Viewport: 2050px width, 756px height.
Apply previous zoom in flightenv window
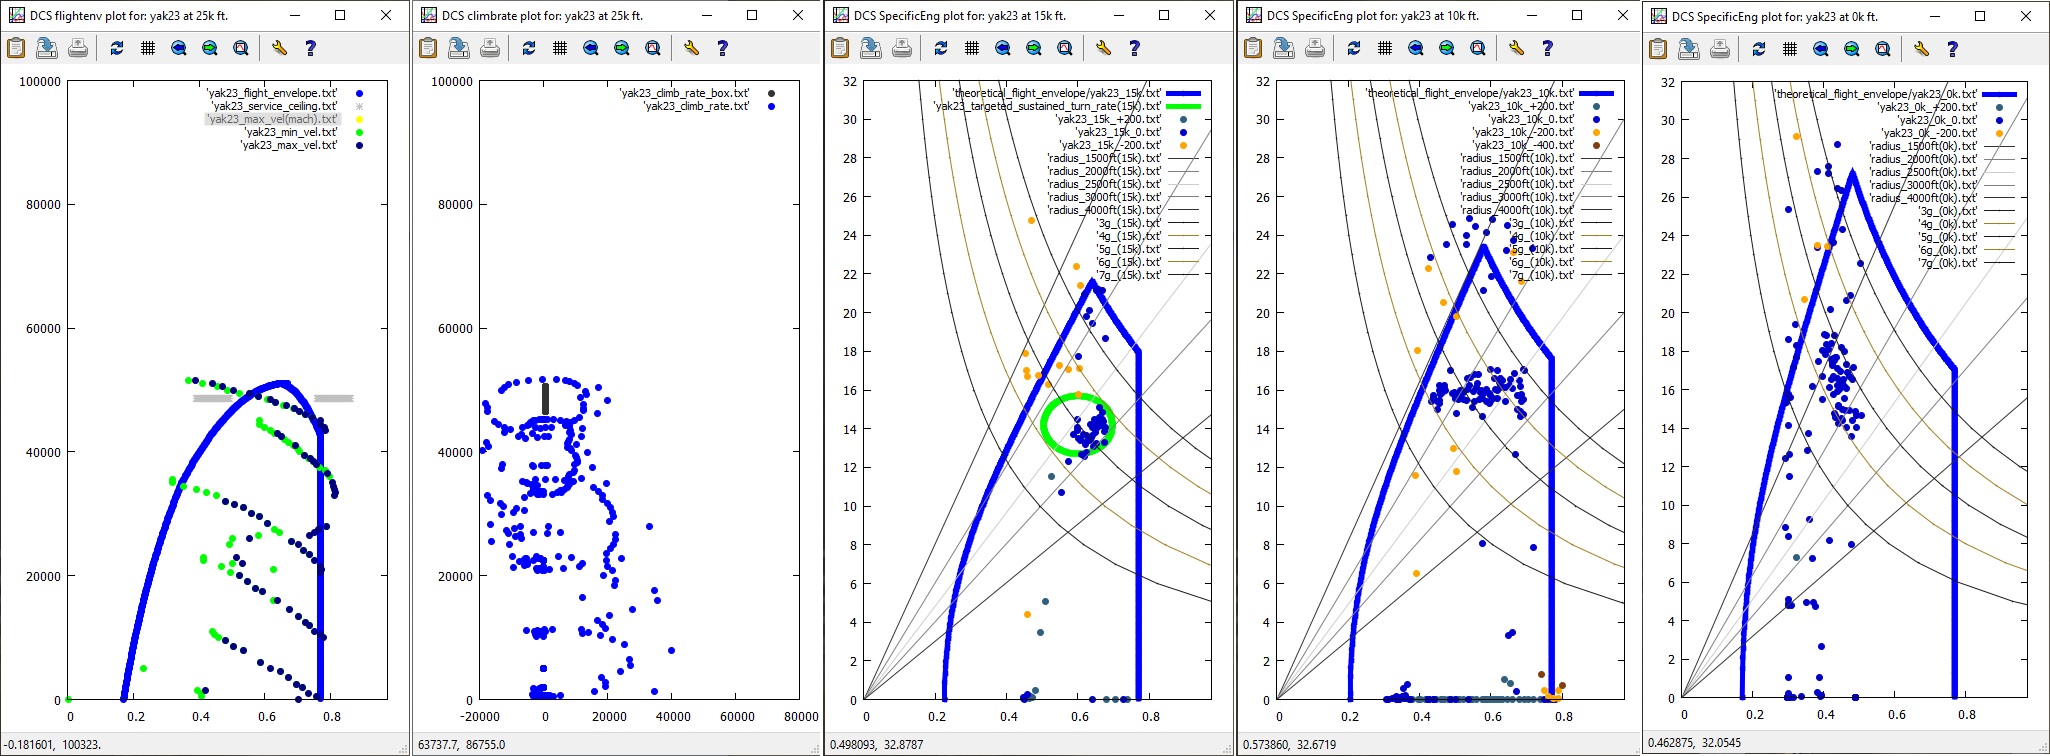(x=179, y=48)
